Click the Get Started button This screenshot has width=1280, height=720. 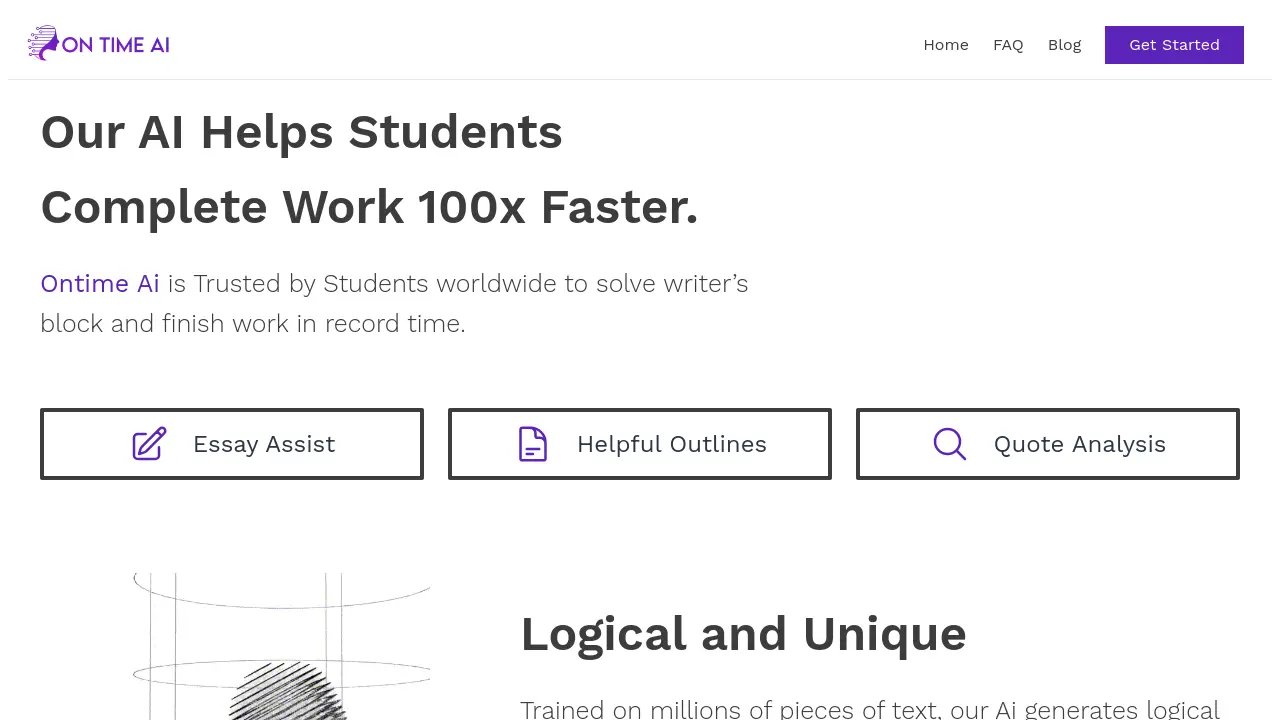tap(1174, 44)
